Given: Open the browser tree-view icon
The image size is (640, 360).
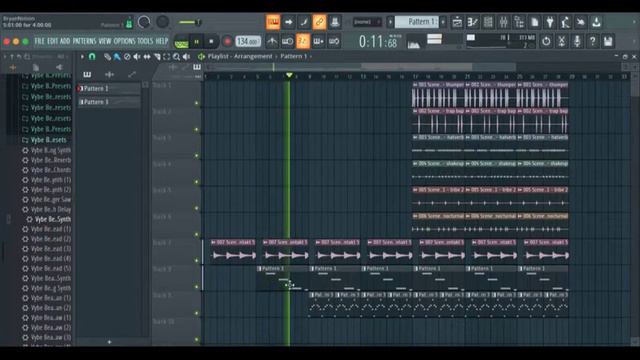Looking at the screenshot, I should pos(519,22).
